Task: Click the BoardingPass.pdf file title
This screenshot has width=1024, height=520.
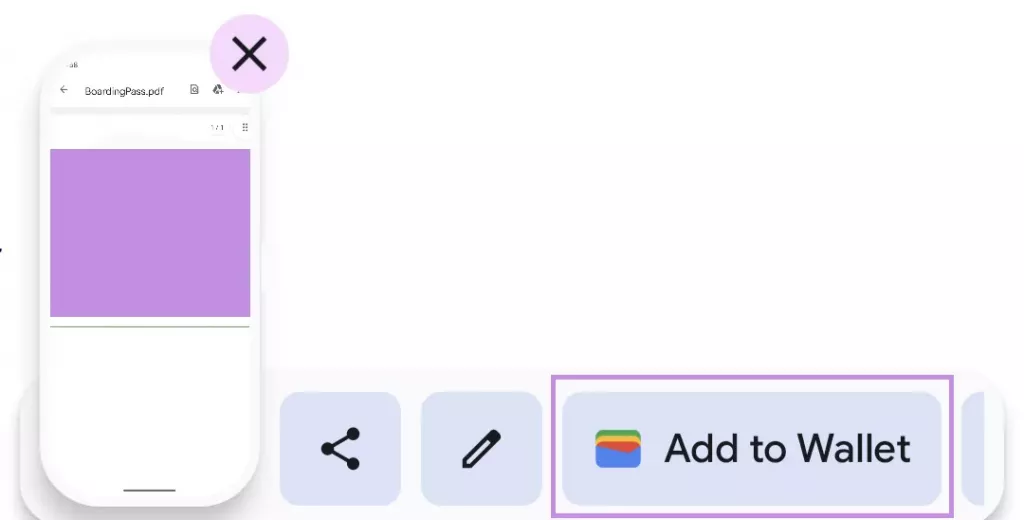Action: [124, 91]
